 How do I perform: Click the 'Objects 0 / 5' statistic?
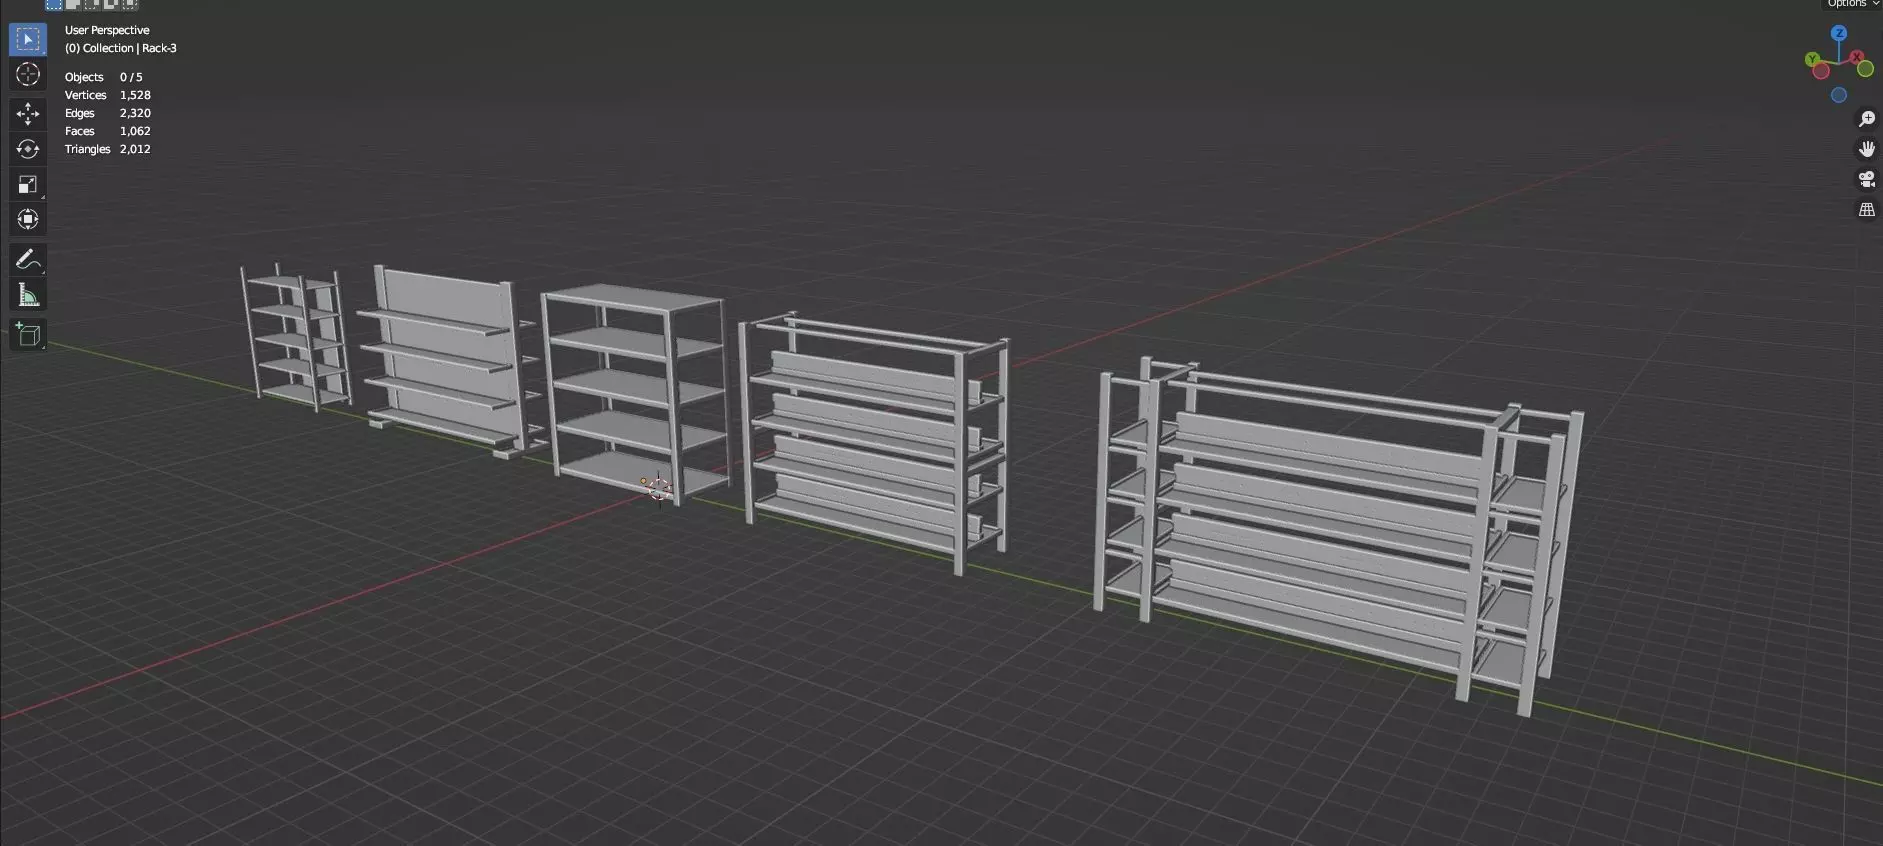pos(104,77)
